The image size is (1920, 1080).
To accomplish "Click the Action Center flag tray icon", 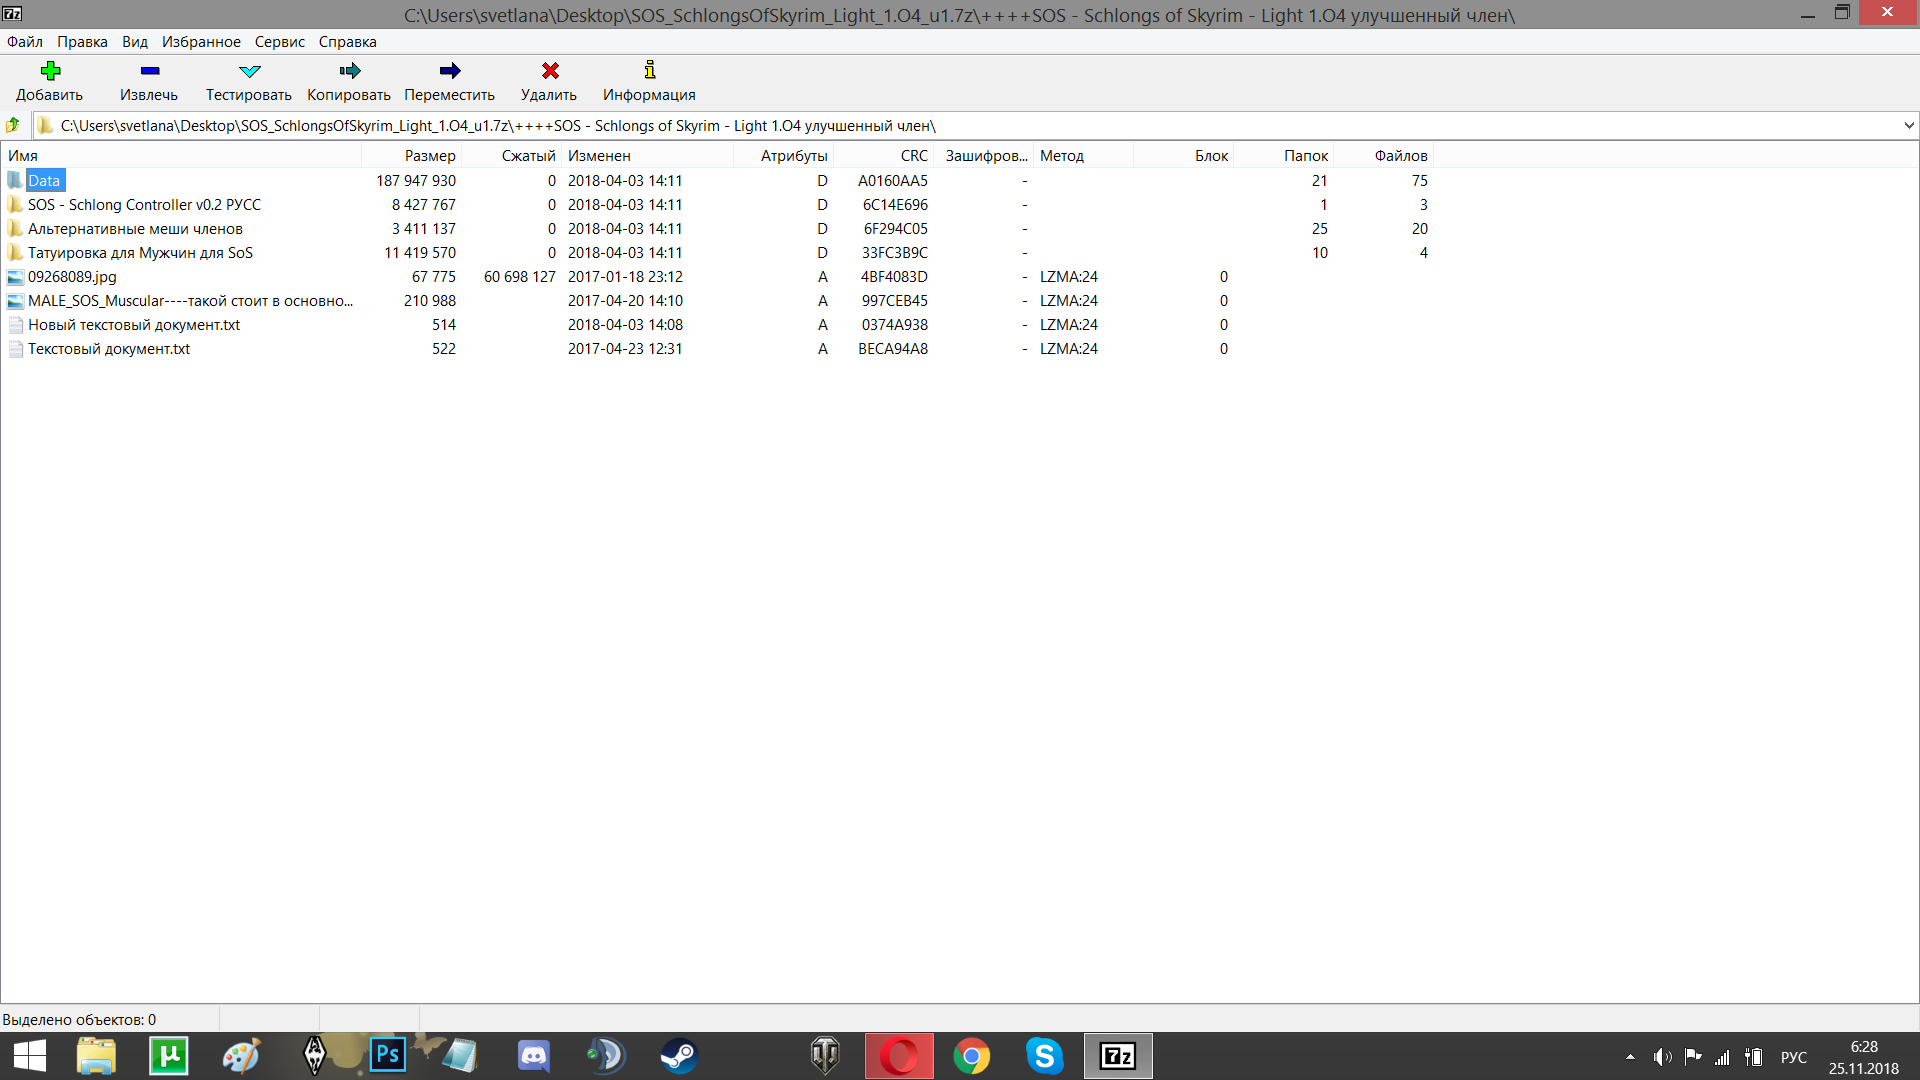I will tap(1692, 1057).
